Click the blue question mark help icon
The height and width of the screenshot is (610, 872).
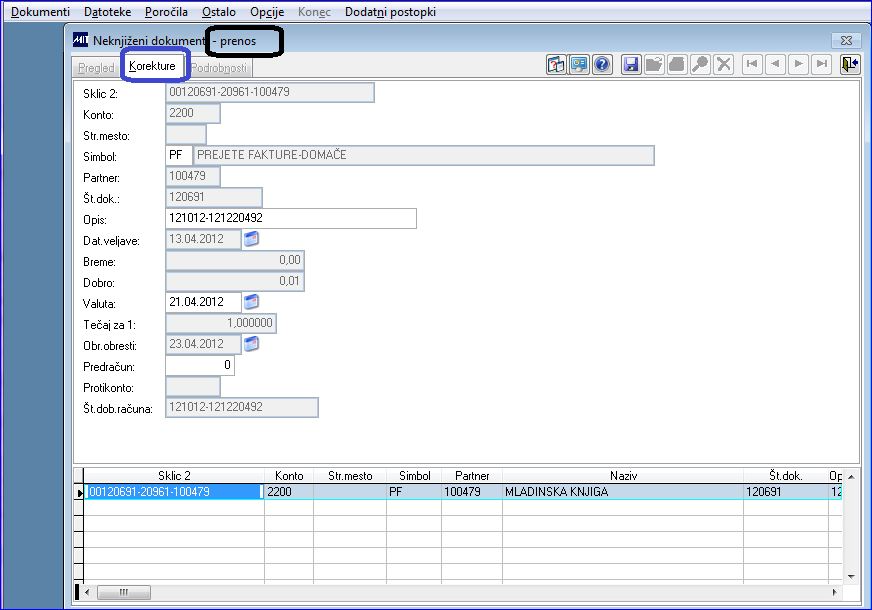click(x=602, y=65)
